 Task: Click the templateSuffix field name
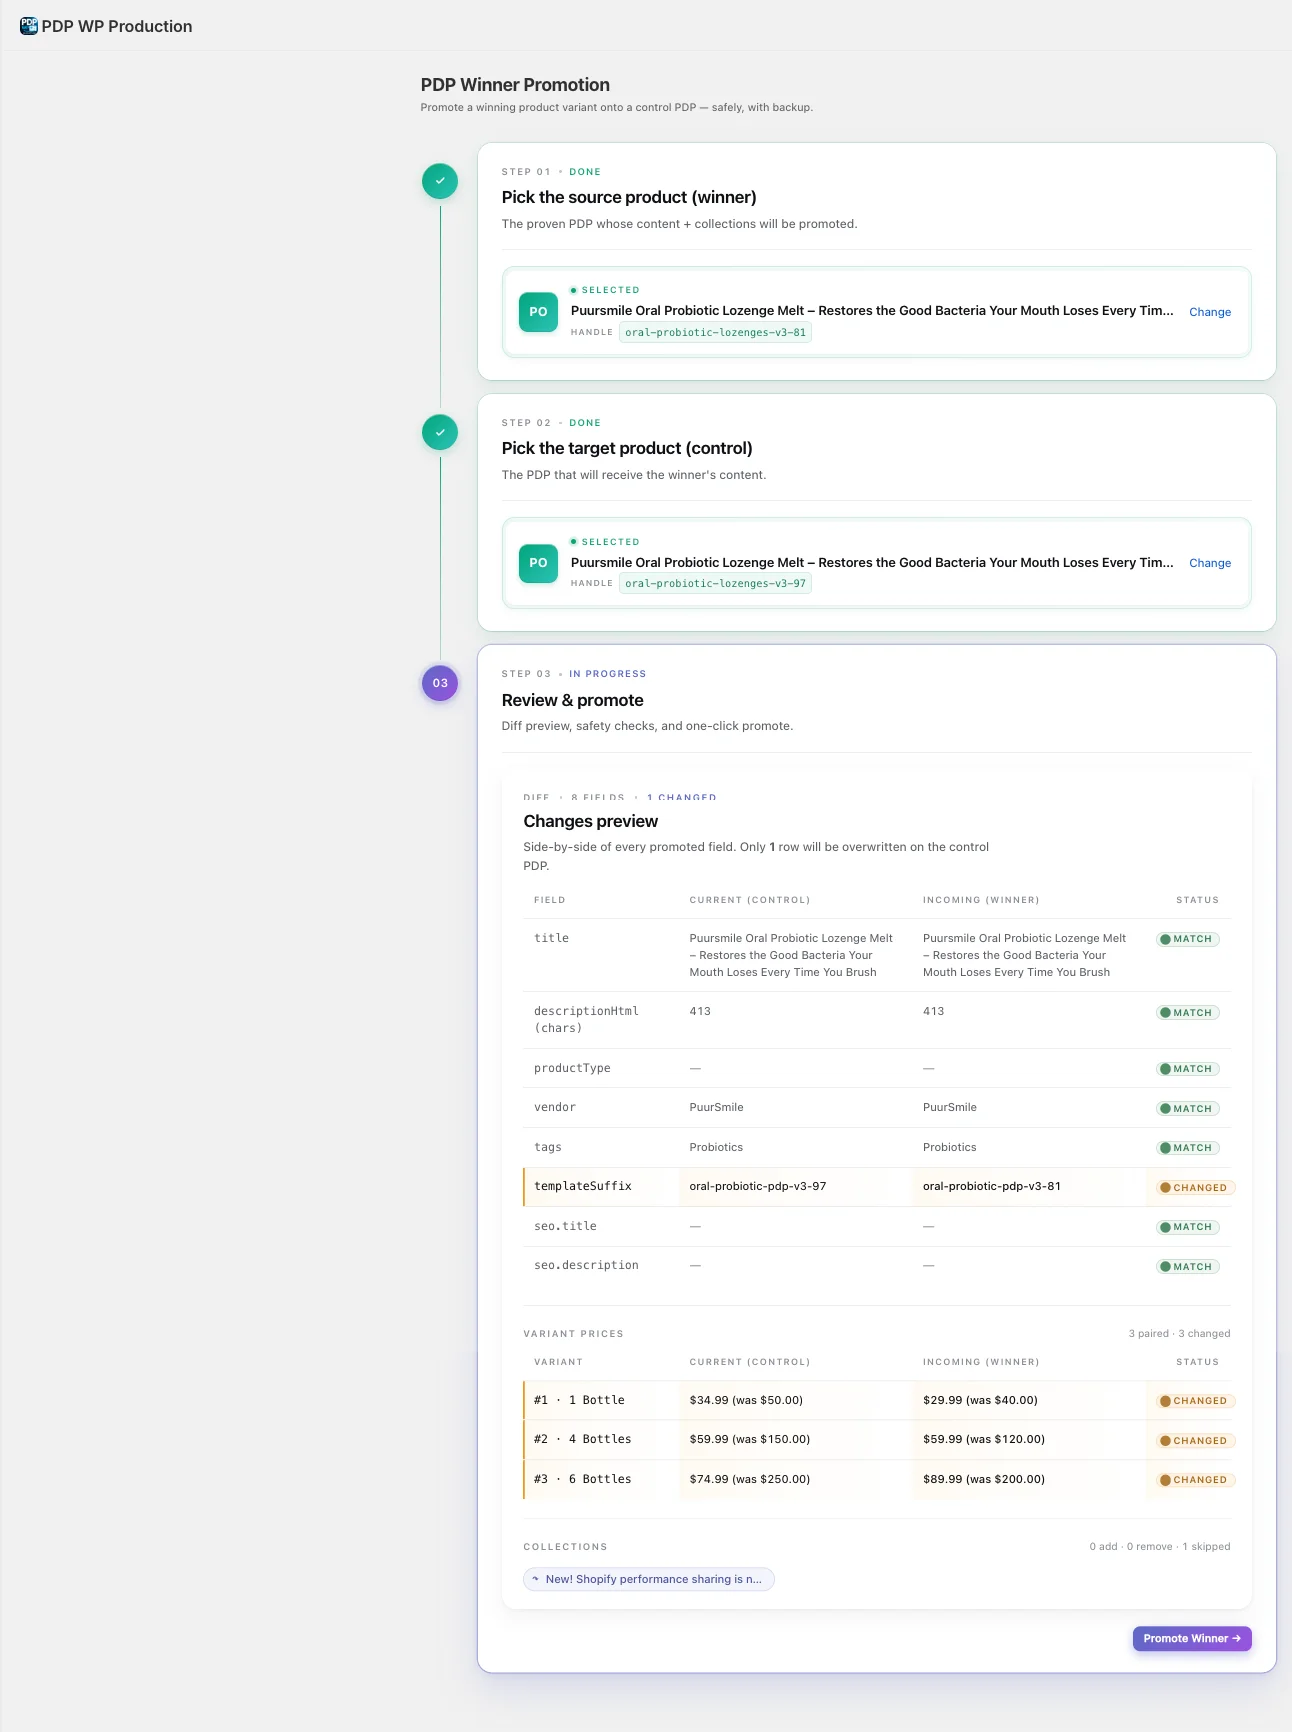point(583,1186)
